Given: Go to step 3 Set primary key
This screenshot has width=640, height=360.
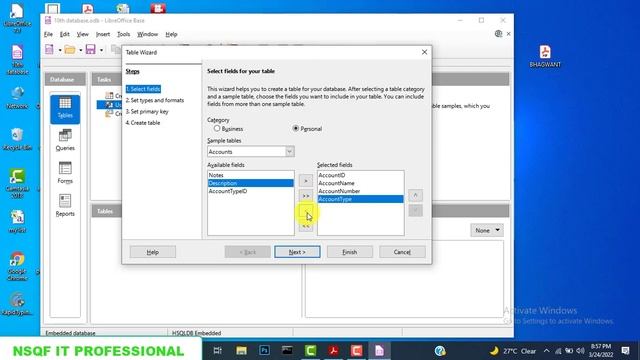Looking at the screenshot, I should pos(147,111).
